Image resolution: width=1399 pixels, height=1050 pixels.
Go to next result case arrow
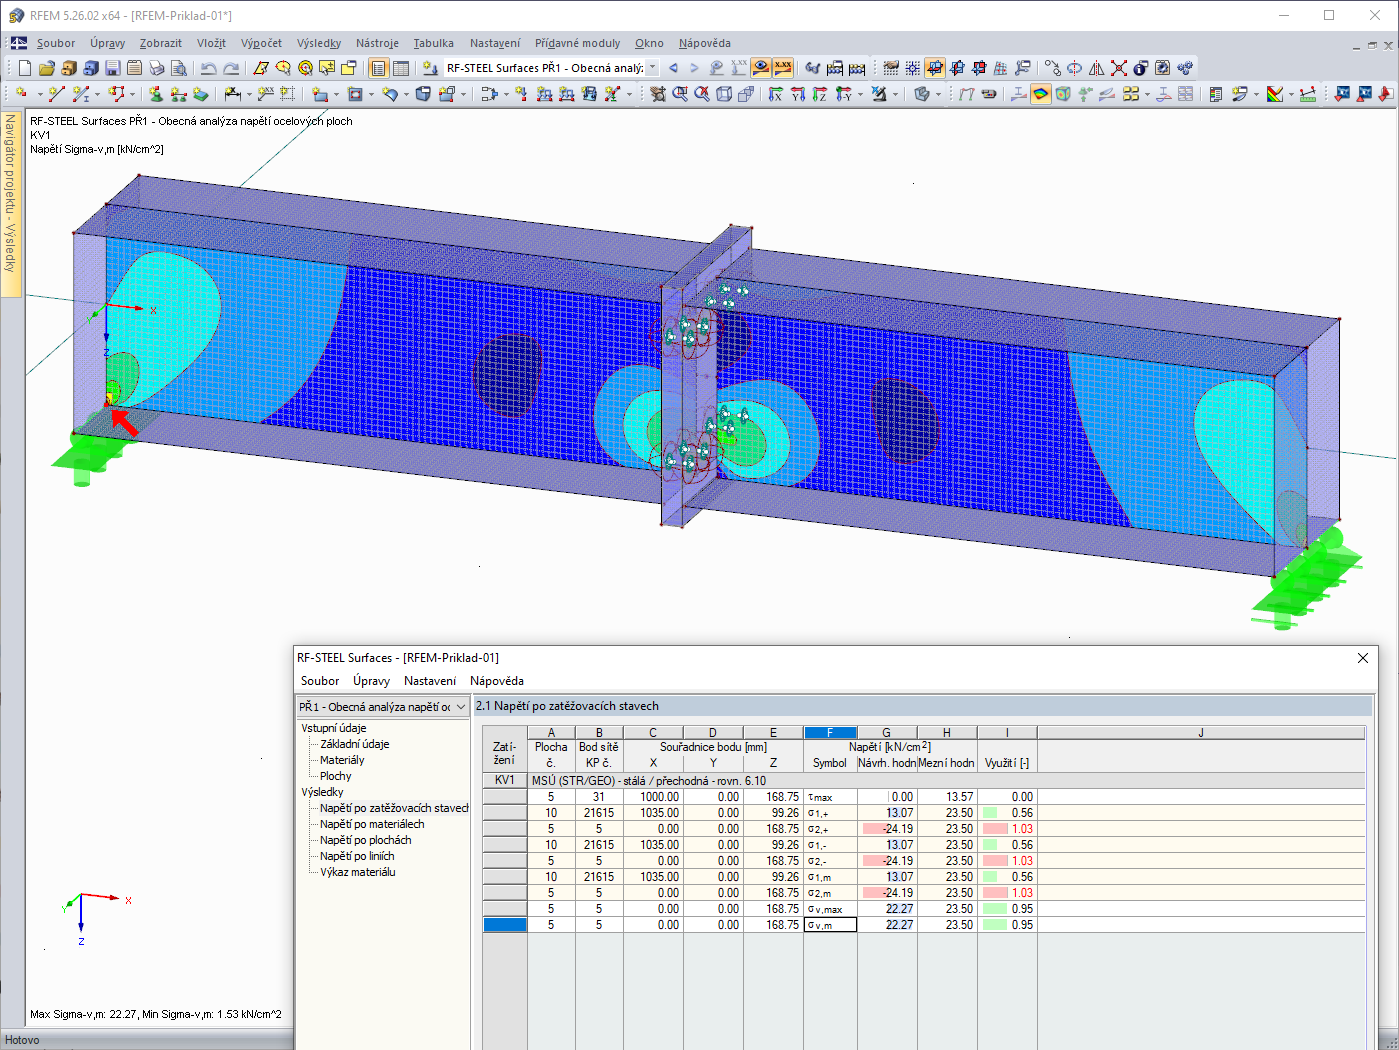694,68
